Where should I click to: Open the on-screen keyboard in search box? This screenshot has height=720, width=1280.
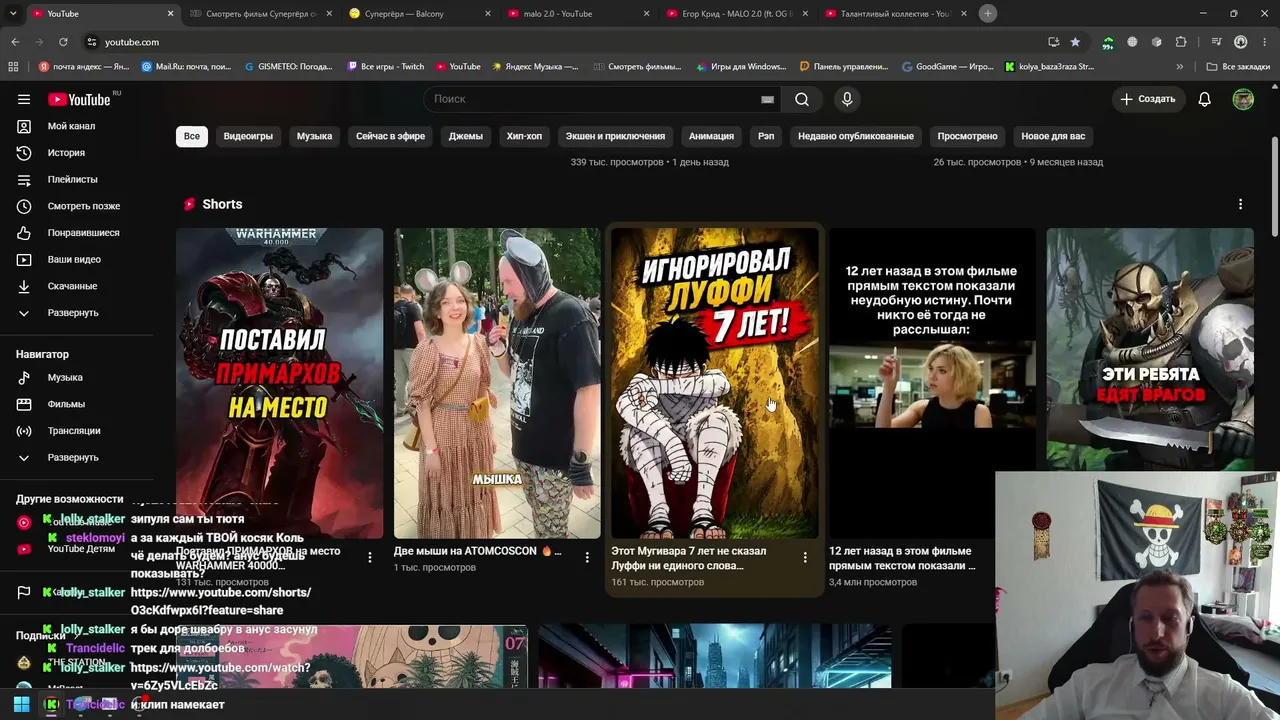coord(767,99)
